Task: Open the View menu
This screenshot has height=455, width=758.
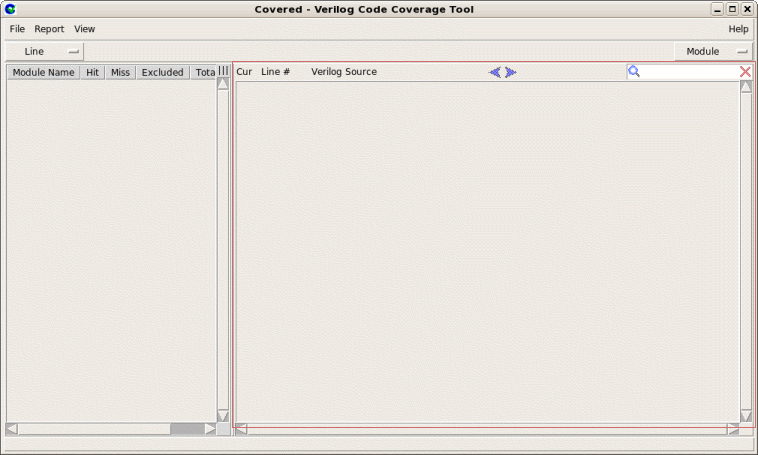Action: click(x=84, y=29)
